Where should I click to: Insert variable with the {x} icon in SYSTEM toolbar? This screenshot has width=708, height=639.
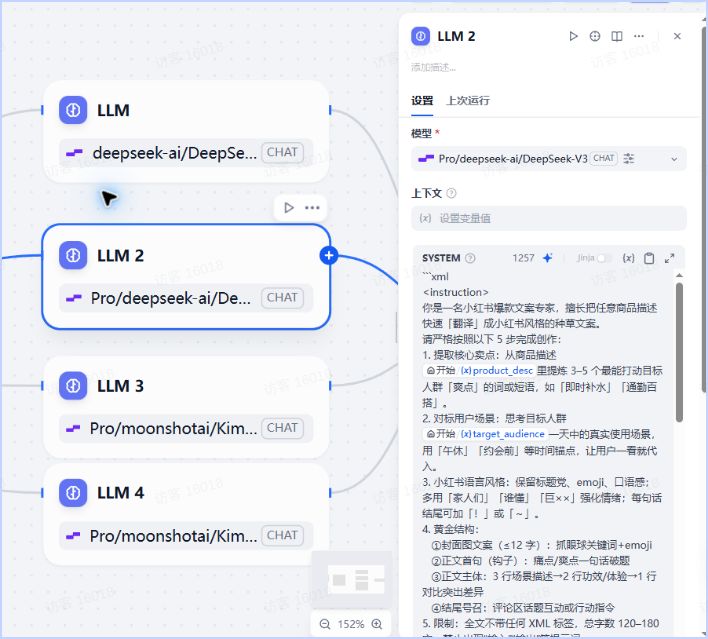pos(629,258)
